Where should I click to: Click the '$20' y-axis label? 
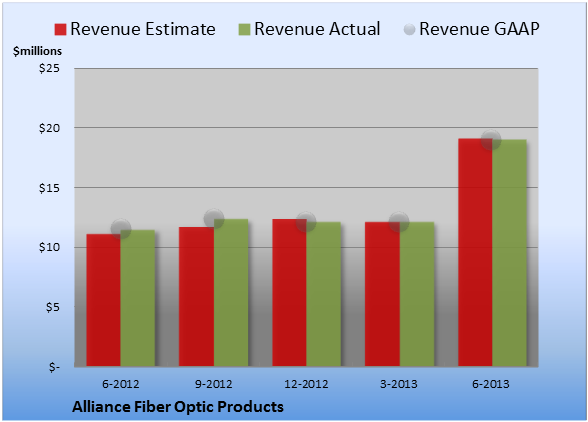point(49,128)
